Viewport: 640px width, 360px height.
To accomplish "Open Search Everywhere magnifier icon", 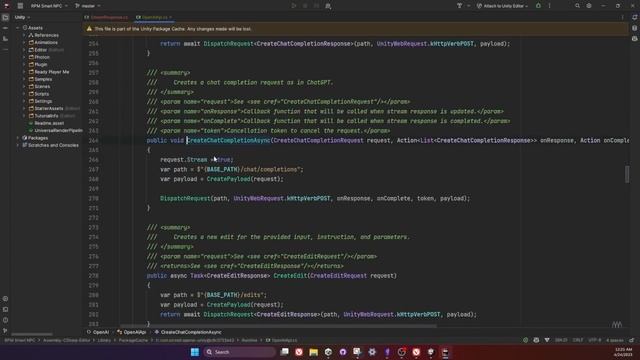I will (x=577, y=6).
